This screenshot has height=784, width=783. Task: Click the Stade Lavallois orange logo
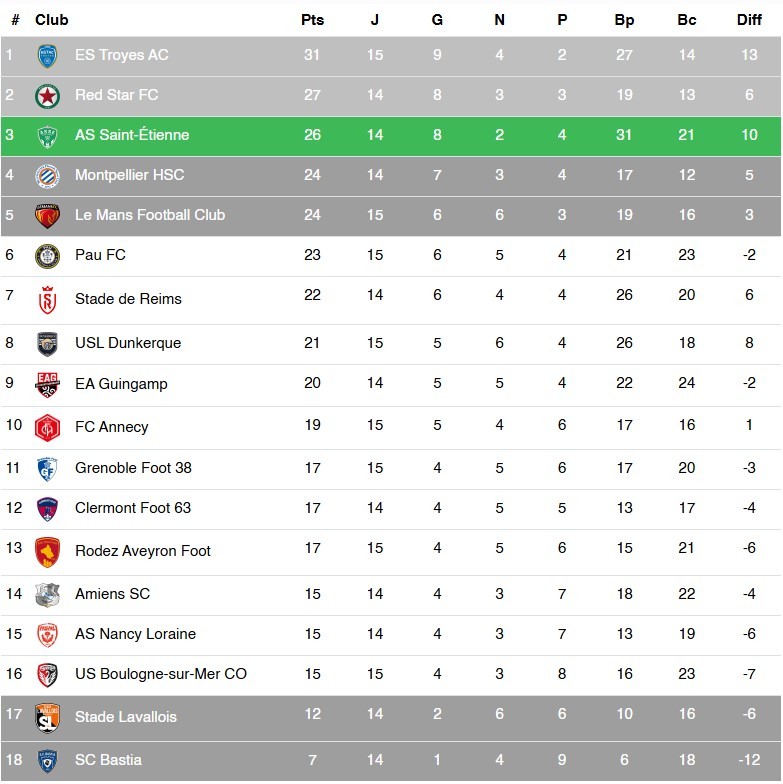tap(47, 717)
